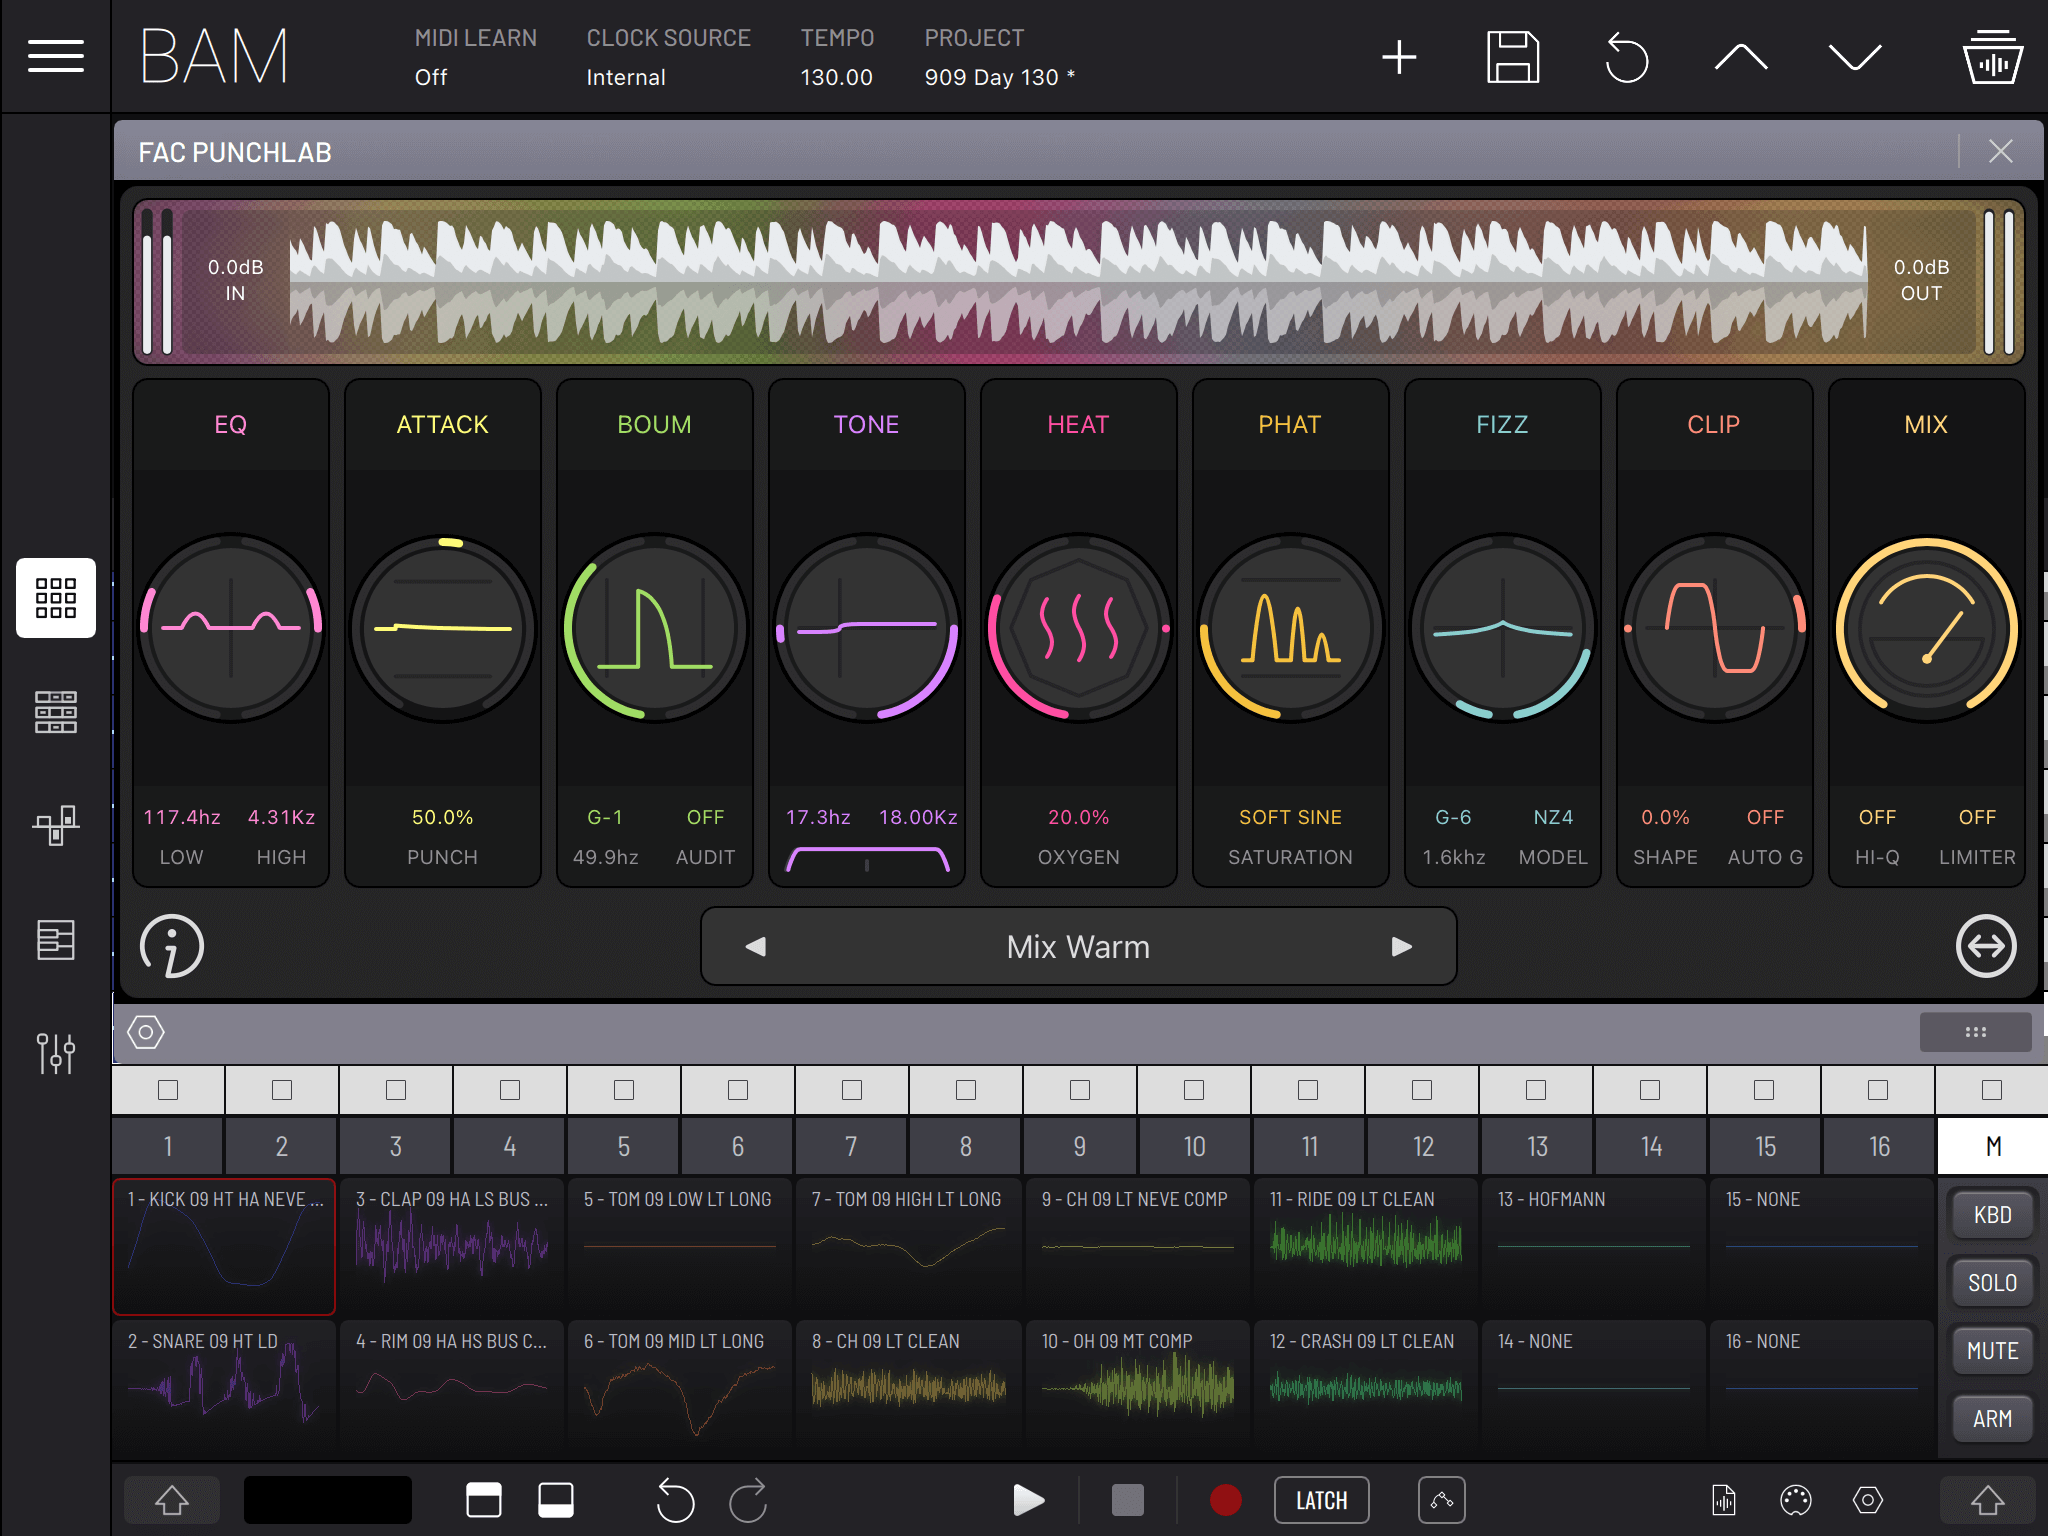This screenshot has width=2048, height=1536.
Task: Open MIDI connector settings icon
Action: pos(1796,1500)
